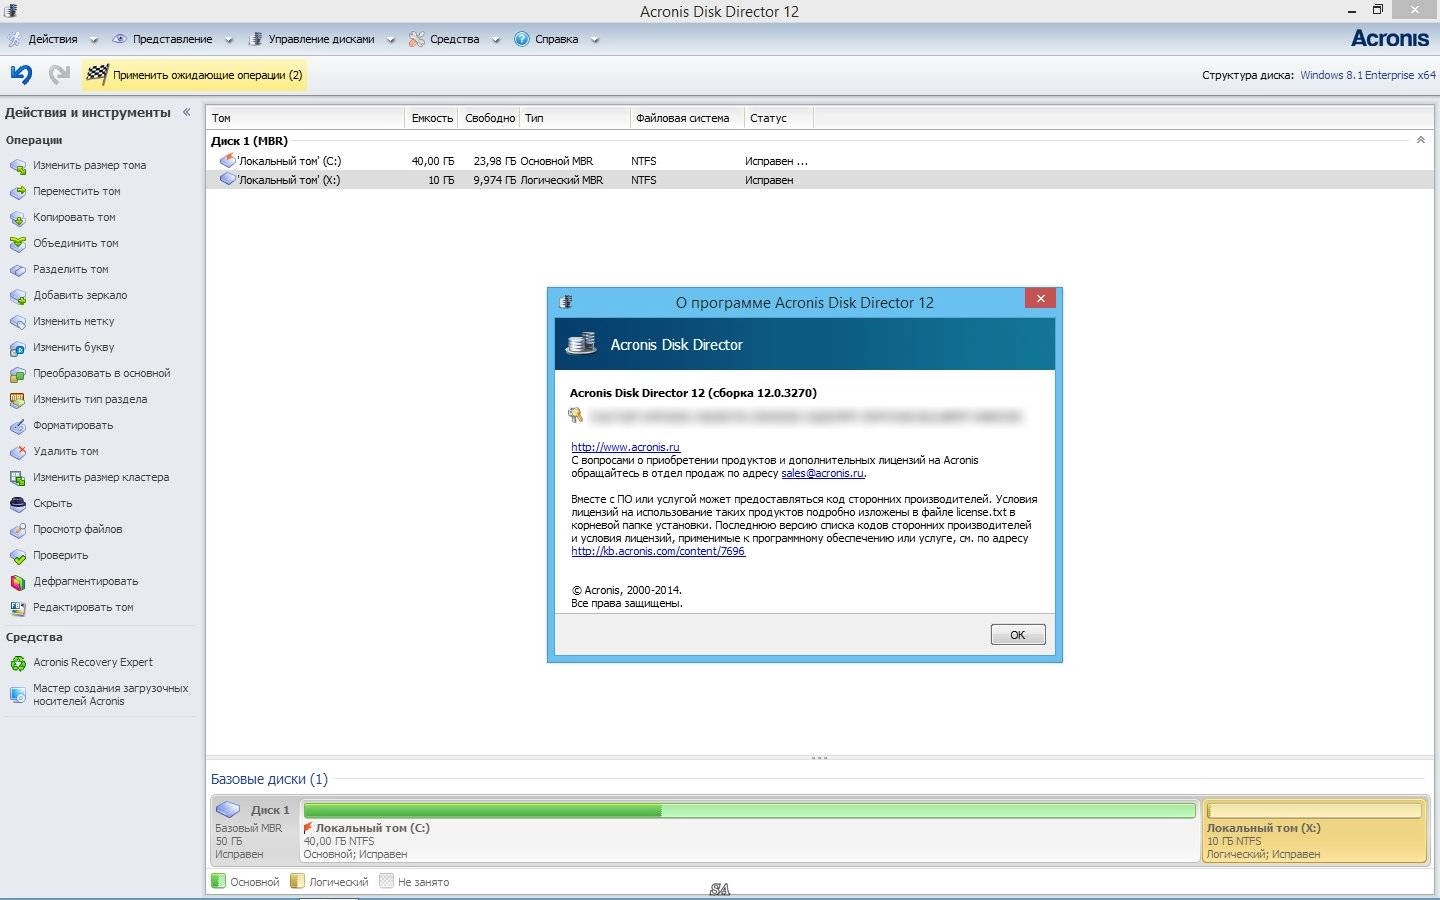Click the 'Переместить том' icon

(x=17, y=192)
